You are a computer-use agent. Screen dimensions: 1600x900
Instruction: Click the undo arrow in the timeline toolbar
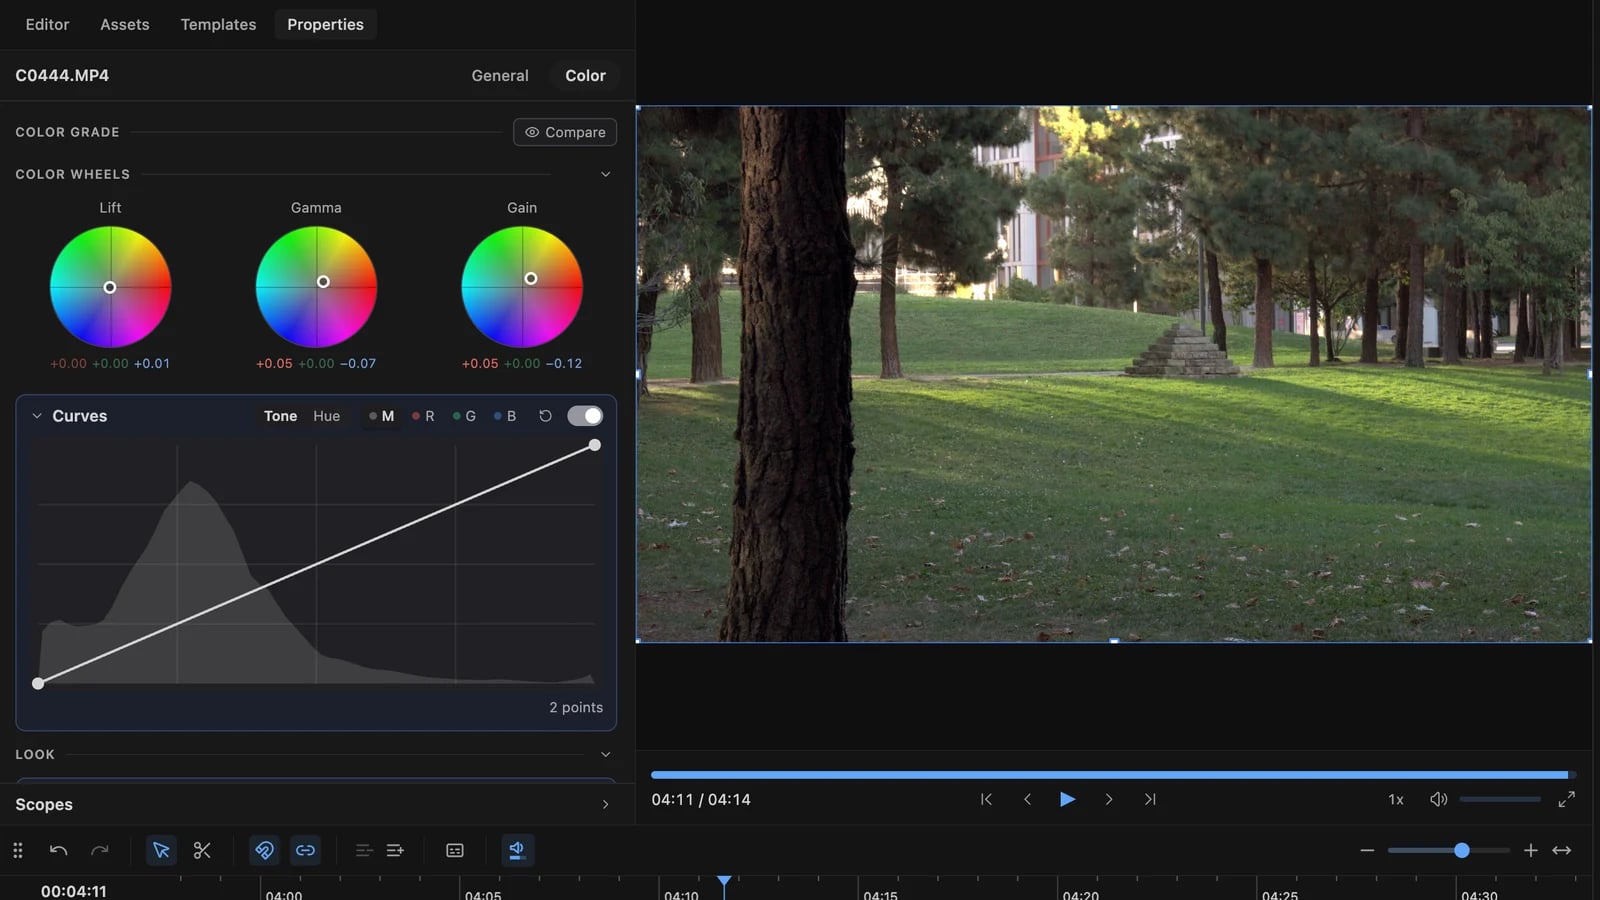click(58, 850)
